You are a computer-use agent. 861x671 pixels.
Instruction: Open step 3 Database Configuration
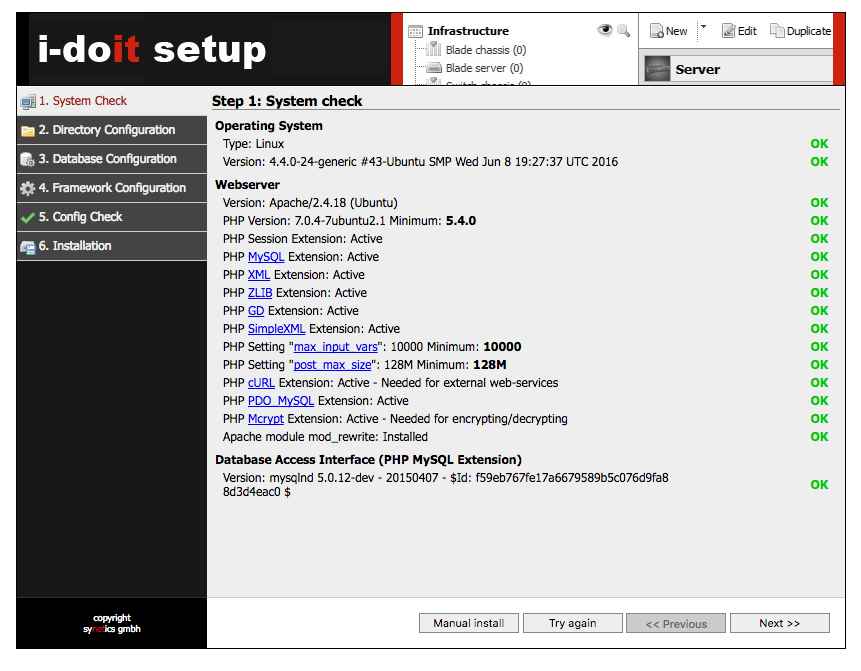pos(112,159)
